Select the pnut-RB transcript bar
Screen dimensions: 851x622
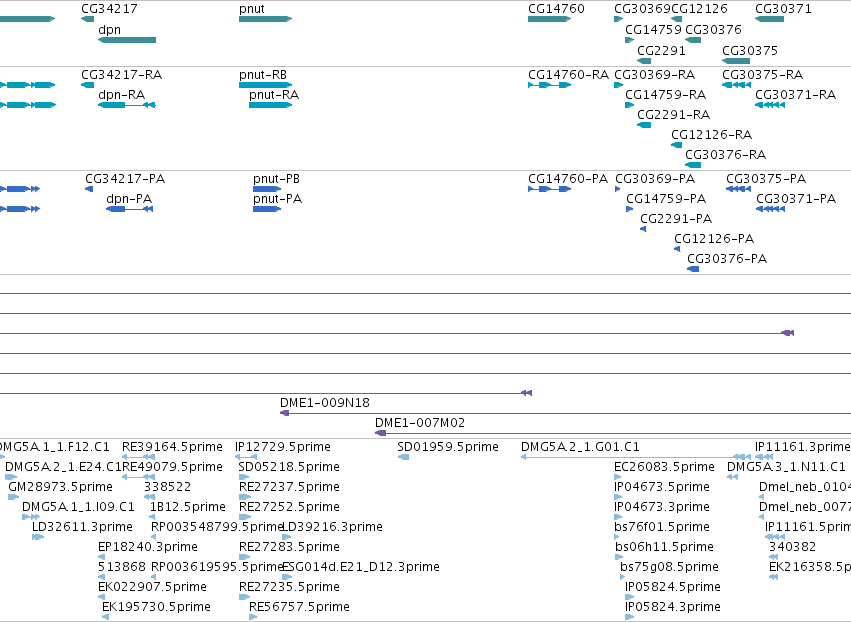coord(265,85)
